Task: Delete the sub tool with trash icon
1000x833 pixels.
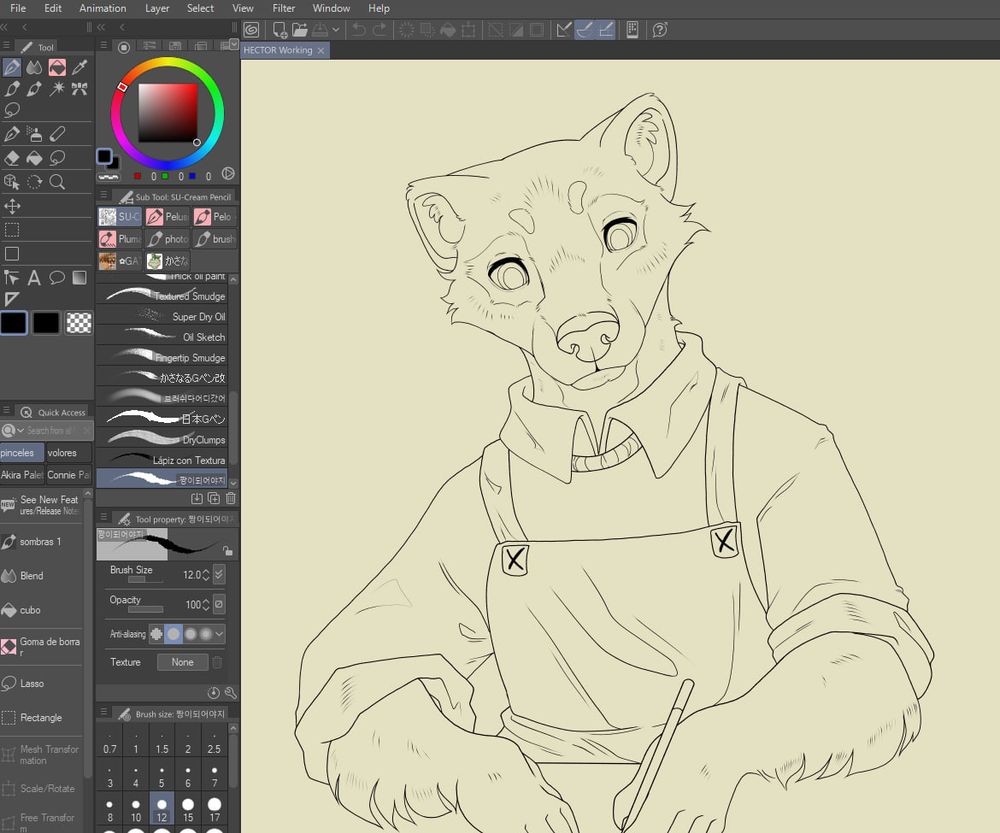Action: point(230,498)
